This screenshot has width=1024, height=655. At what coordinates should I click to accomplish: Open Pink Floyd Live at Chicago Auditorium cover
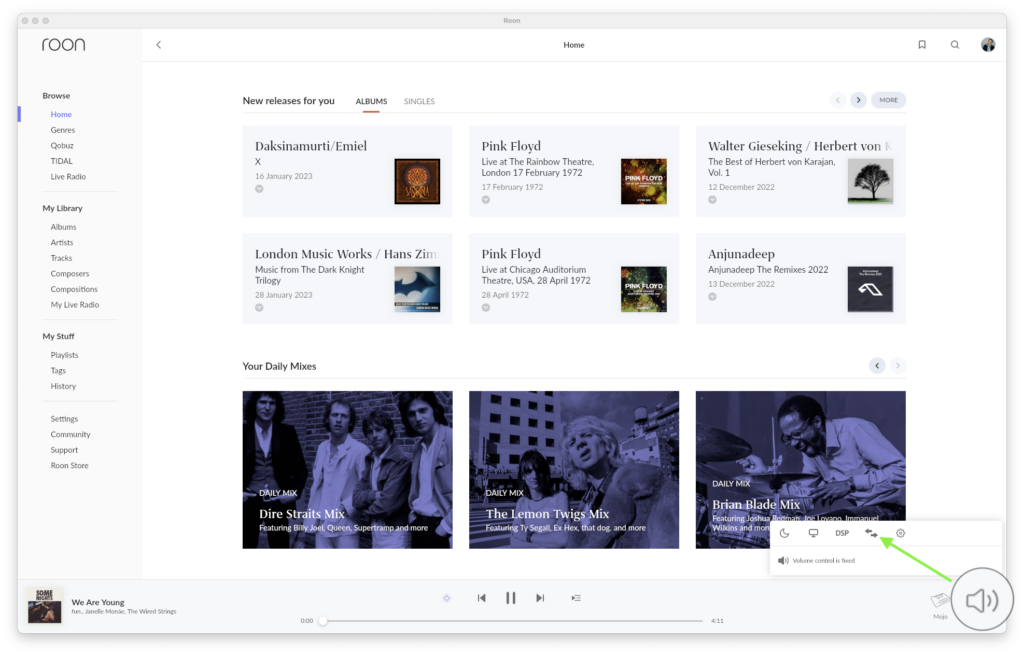coord(644,289)
